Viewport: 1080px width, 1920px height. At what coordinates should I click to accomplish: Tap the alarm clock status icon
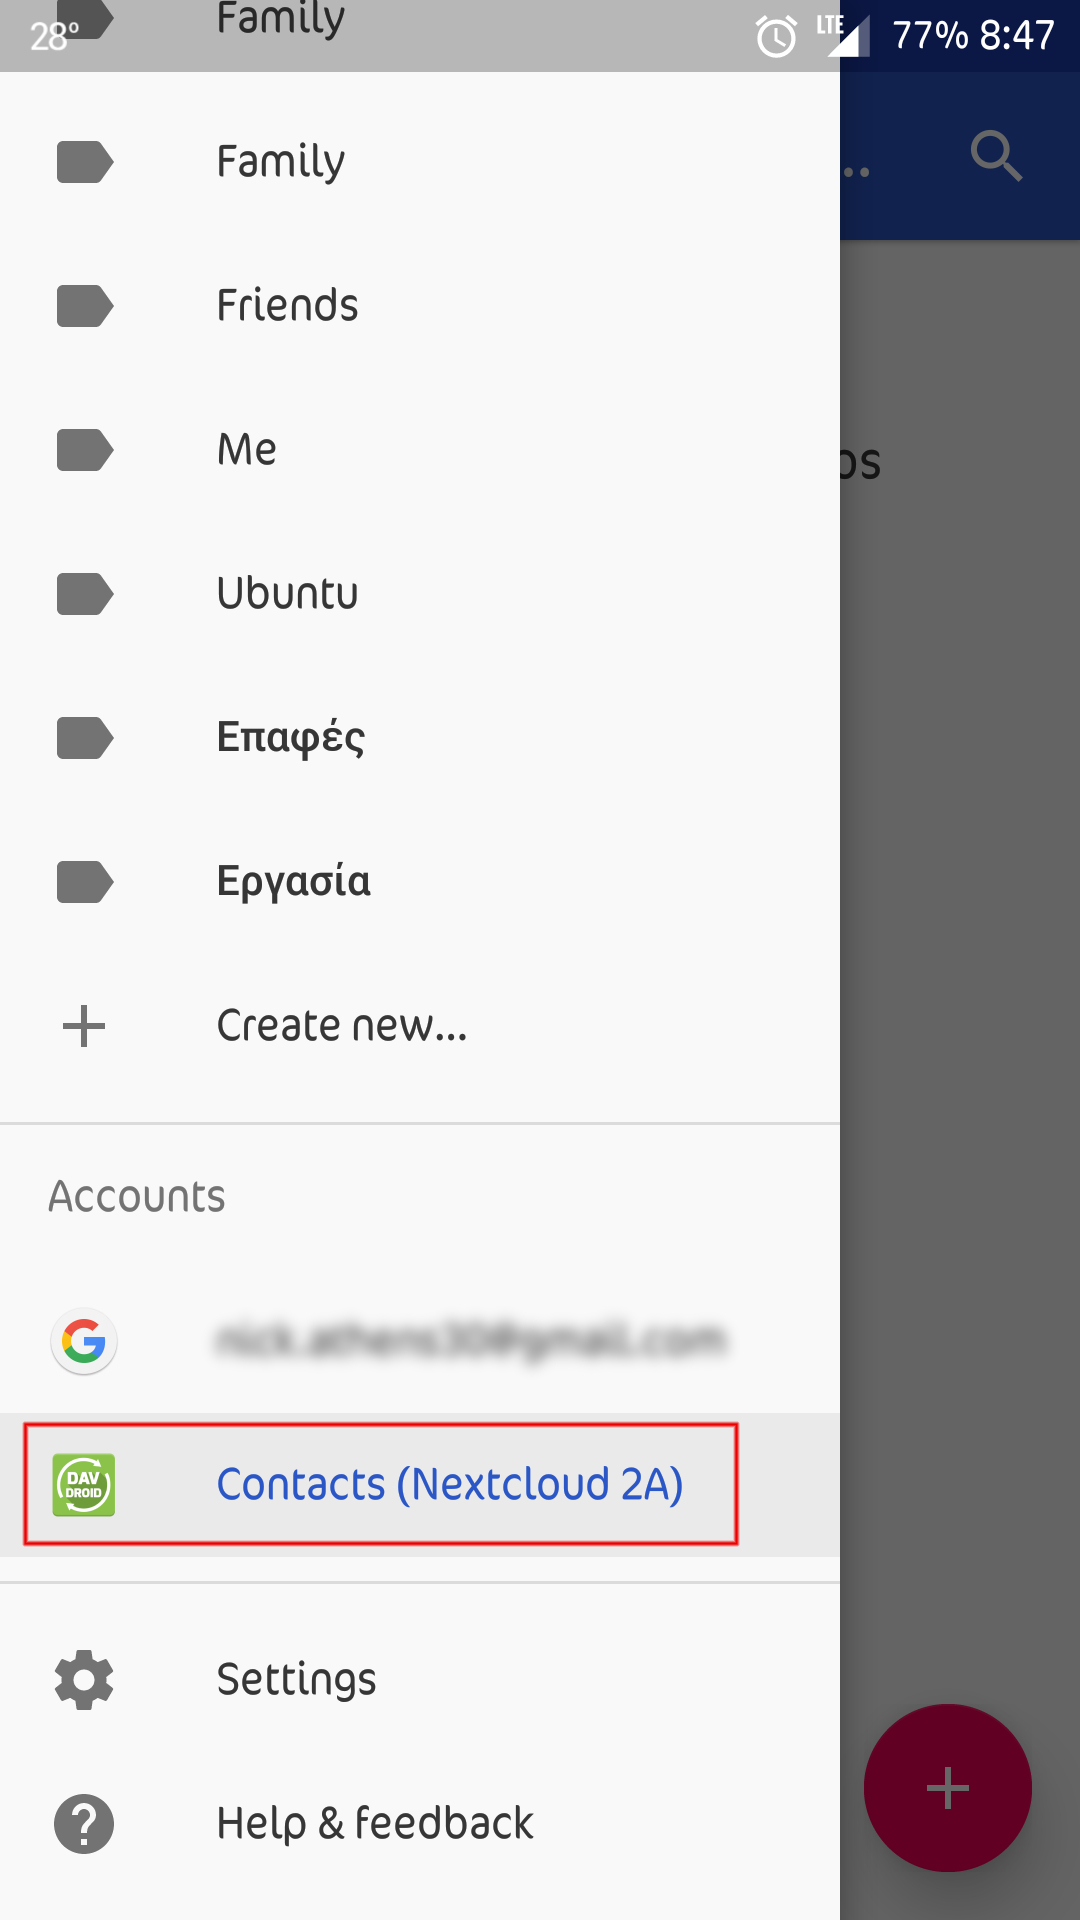pyautogui.click(x=776, y=38)
